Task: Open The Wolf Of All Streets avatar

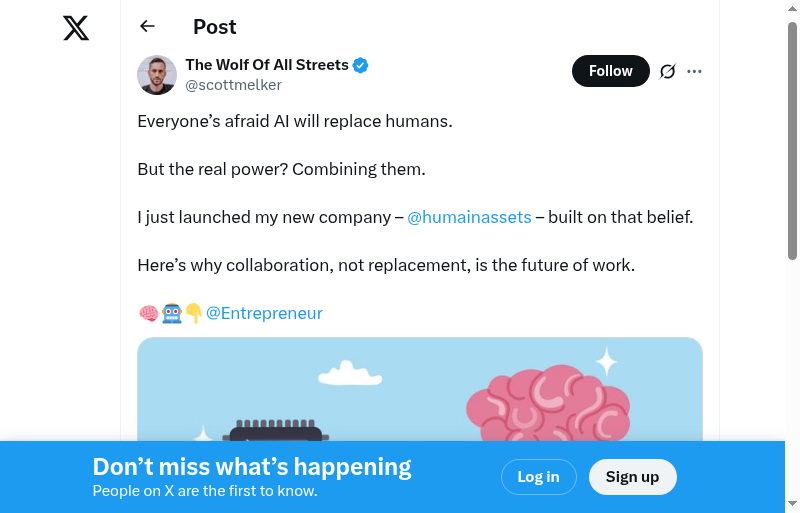Action: [157, 75]
